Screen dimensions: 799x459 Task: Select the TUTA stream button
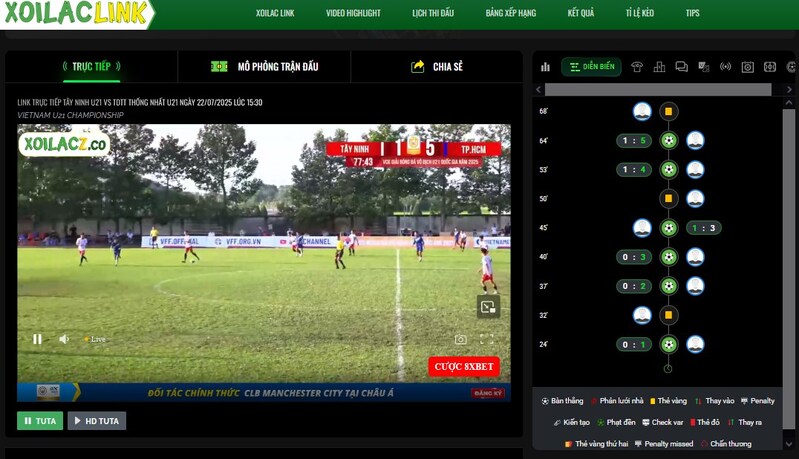point(40,421)
